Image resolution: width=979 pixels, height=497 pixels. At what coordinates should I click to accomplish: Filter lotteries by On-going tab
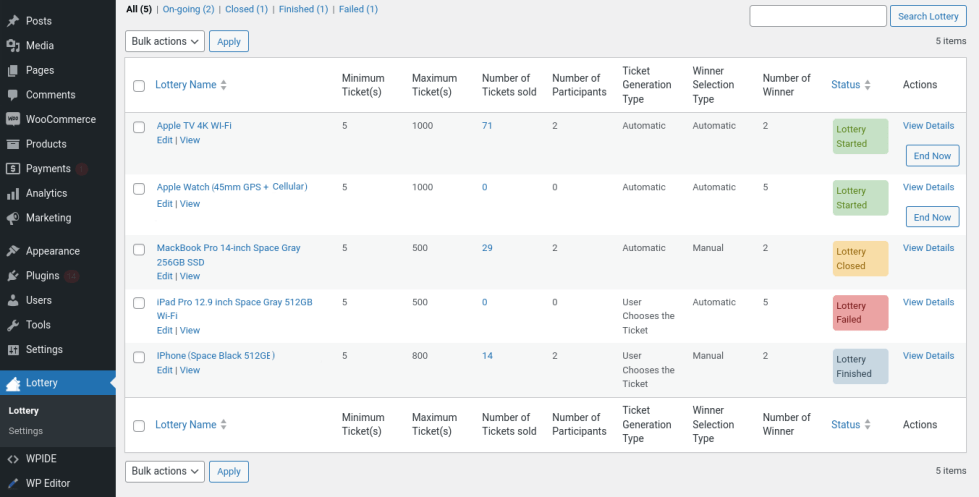tap(188, 9)
